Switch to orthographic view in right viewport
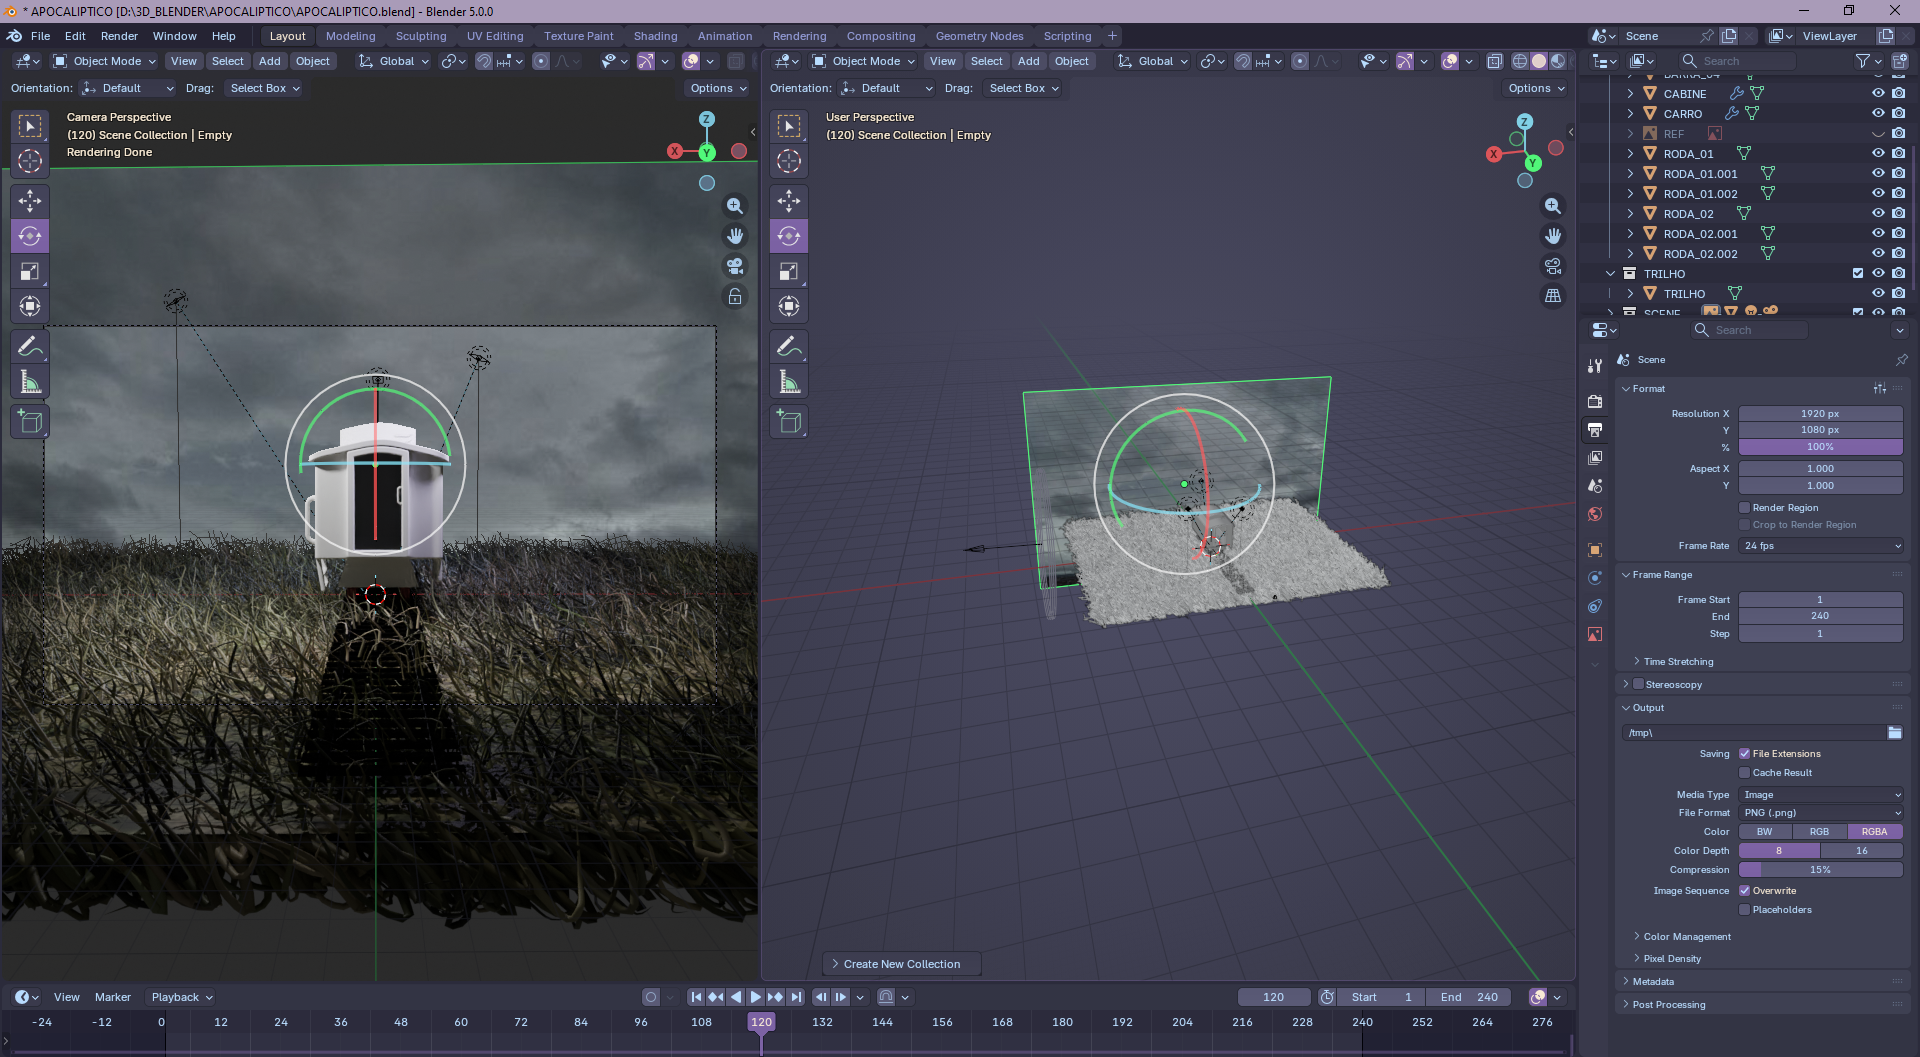Image resolution: width=1920 pixels, height=1057 pixels. (1553, 296)
